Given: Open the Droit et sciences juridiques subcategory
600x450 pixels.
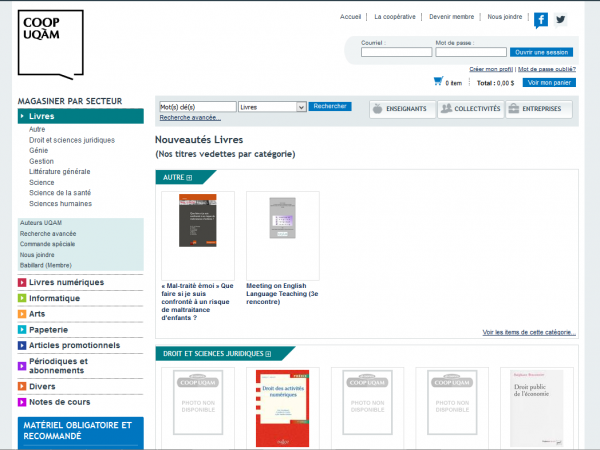Looking at the screenshot, I should pyautogui.click(x=72, y=140).
